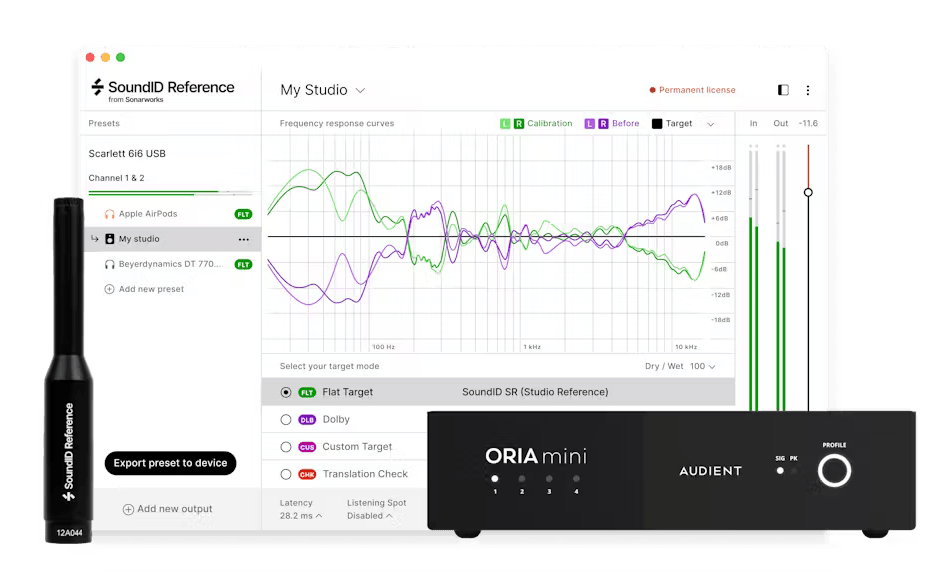Click the headphone icon for Apple AirPods
The image size is (946, 575).
[x=110, y=214]
